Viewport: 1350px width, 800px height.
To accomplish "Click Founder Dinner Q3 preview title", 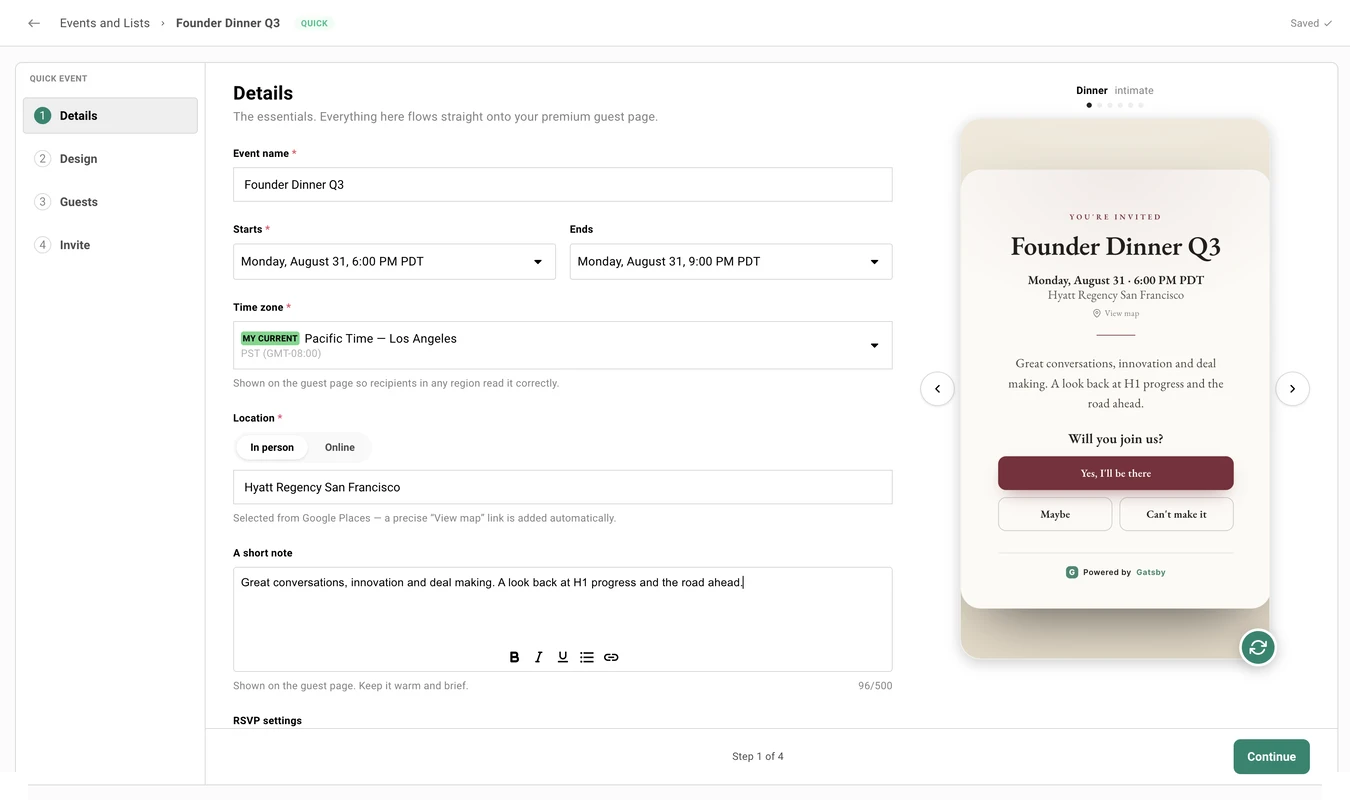I will (x=1115, y=246).
